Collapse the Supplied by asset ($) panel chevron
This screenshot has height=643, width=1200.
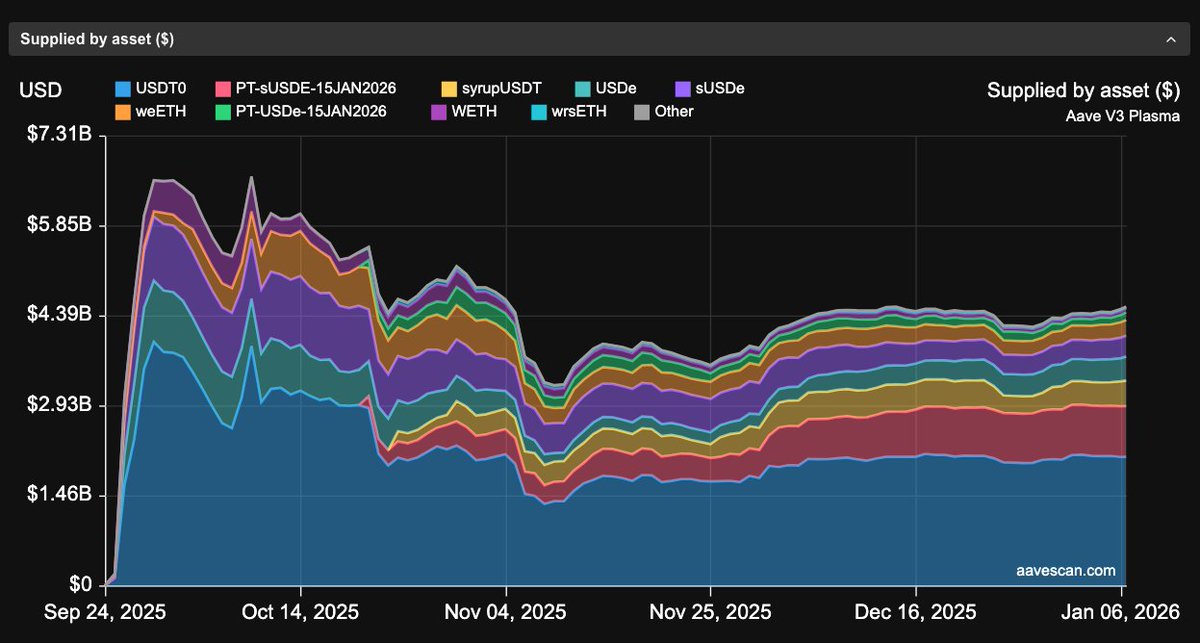pyautogui.click(x=1170, y=39)
